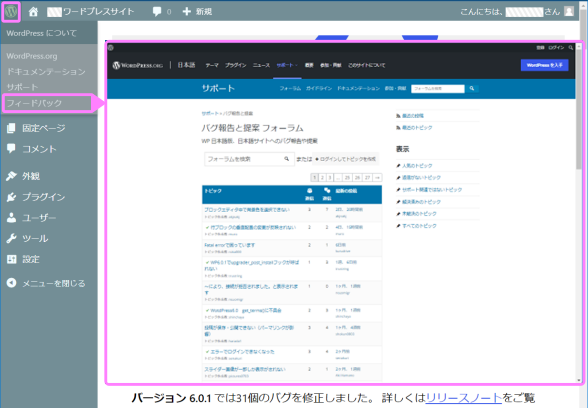Open ドキュメンテーション in the blue support bar

(x=358, y=88)
